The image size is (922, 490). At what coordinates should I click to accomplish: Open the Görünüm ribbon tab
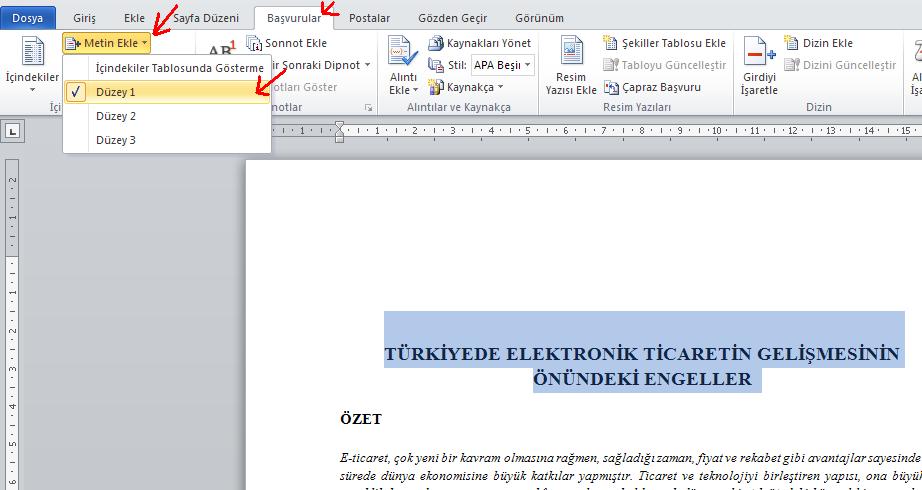tap(539, 18)
